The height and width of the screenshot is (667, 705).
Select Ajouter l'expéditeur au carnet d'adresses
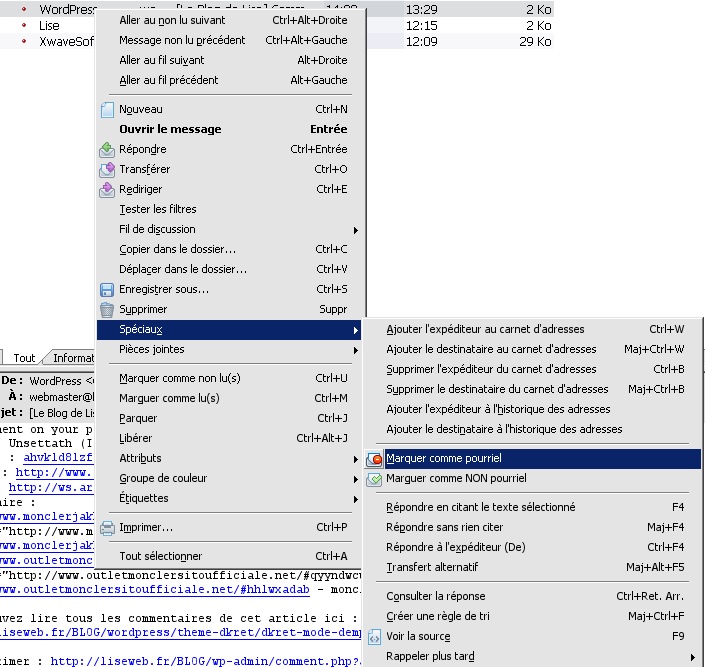485,329
